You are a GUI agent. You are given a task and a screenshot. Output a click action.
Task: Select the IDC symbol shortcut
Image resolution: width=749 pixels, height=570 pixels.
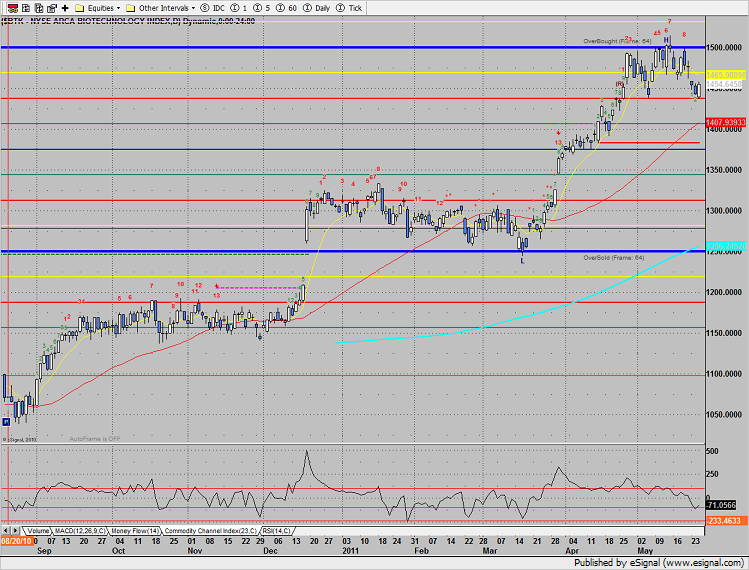(x=213, y=8)
